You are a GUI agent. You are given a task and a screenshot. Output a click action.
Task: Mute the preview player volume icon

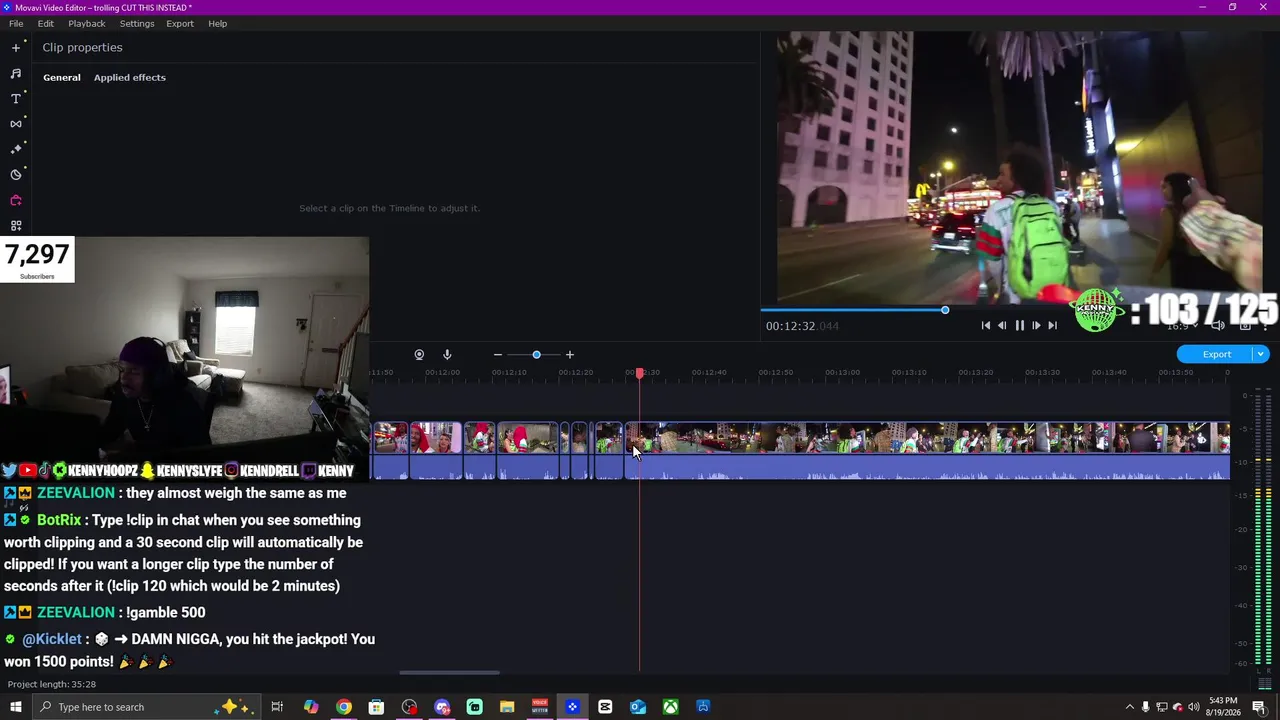point(1218,325)
